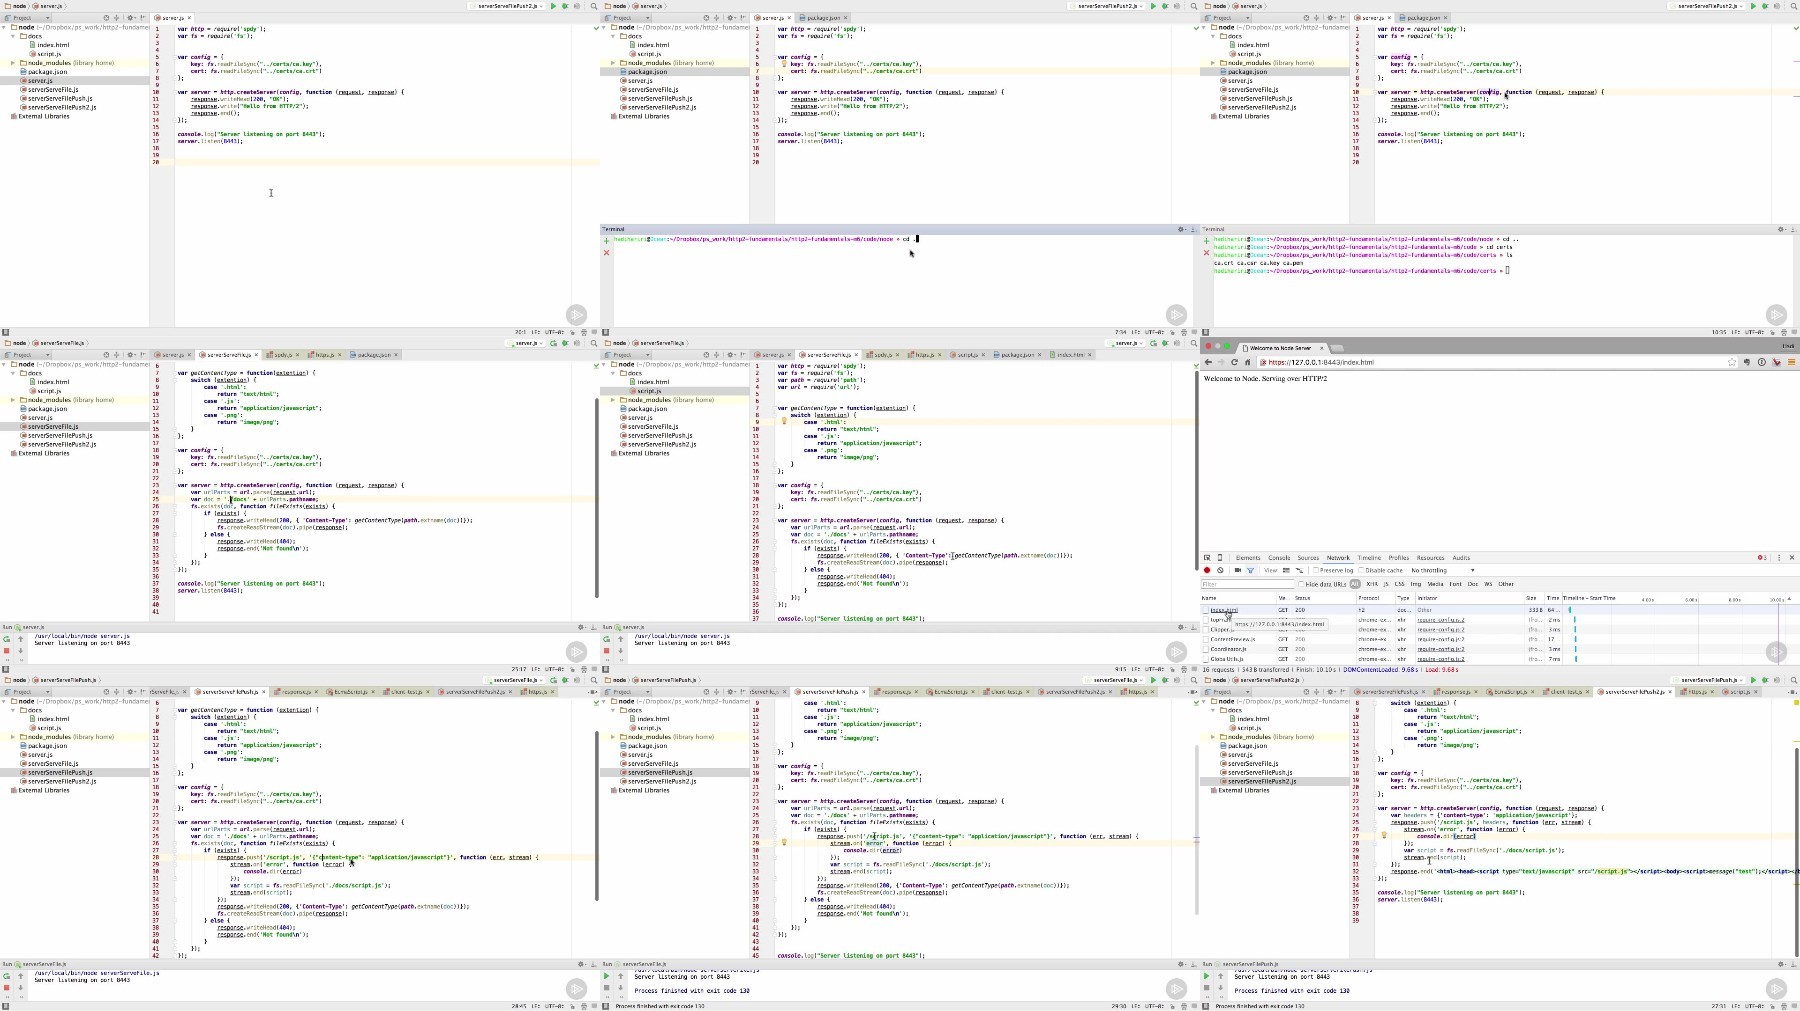Stop the run in the index.html-tab frame
This screenshot has width=1800, height=1011.
point(606,651)
